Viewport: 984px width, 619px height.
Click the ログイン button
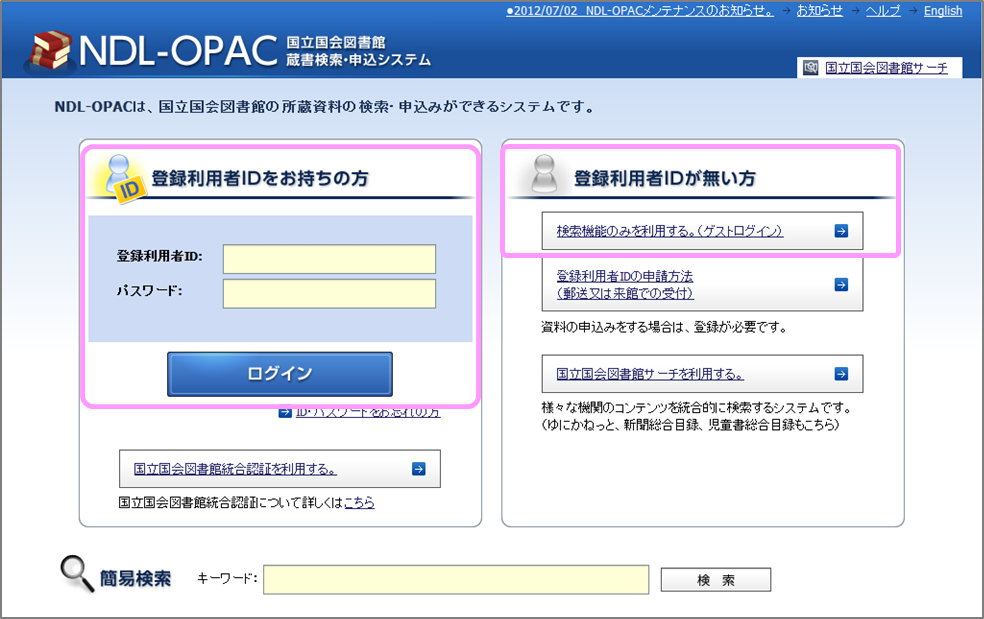pyautogui.click(x=280, y=374)
